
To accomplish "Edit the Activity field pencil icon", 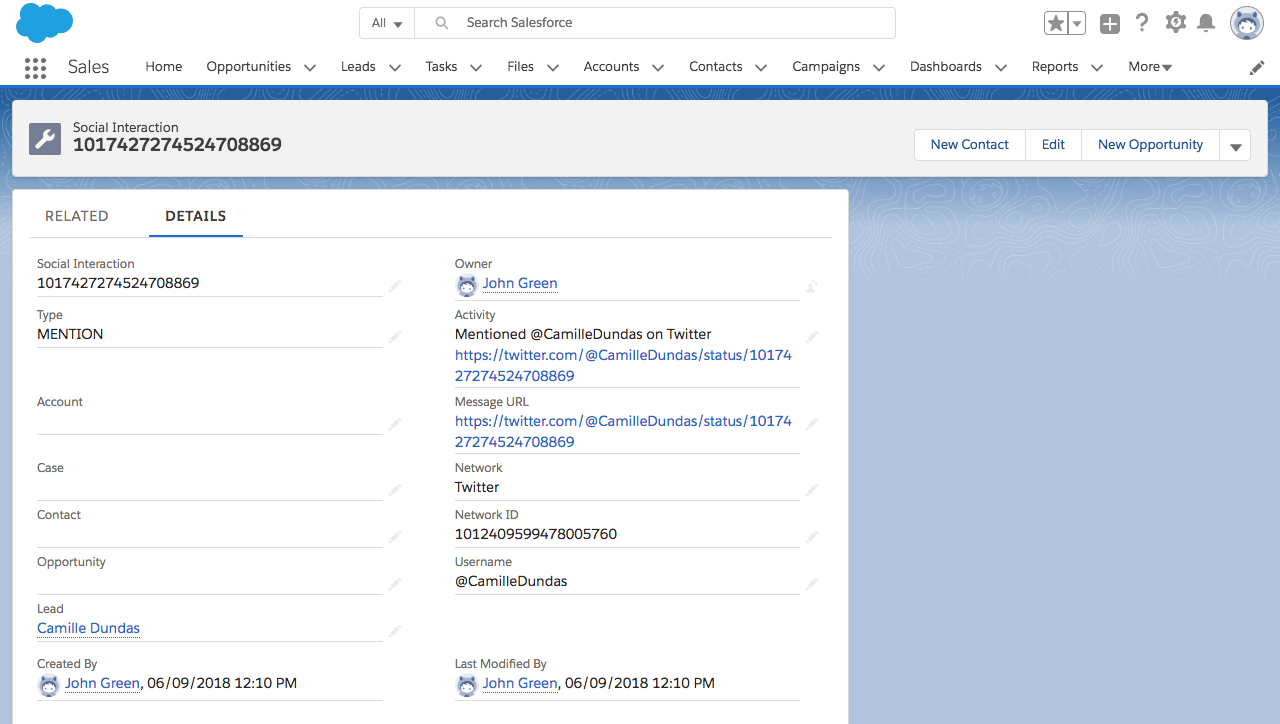I will pyautogui.click(x=812, y=337).
